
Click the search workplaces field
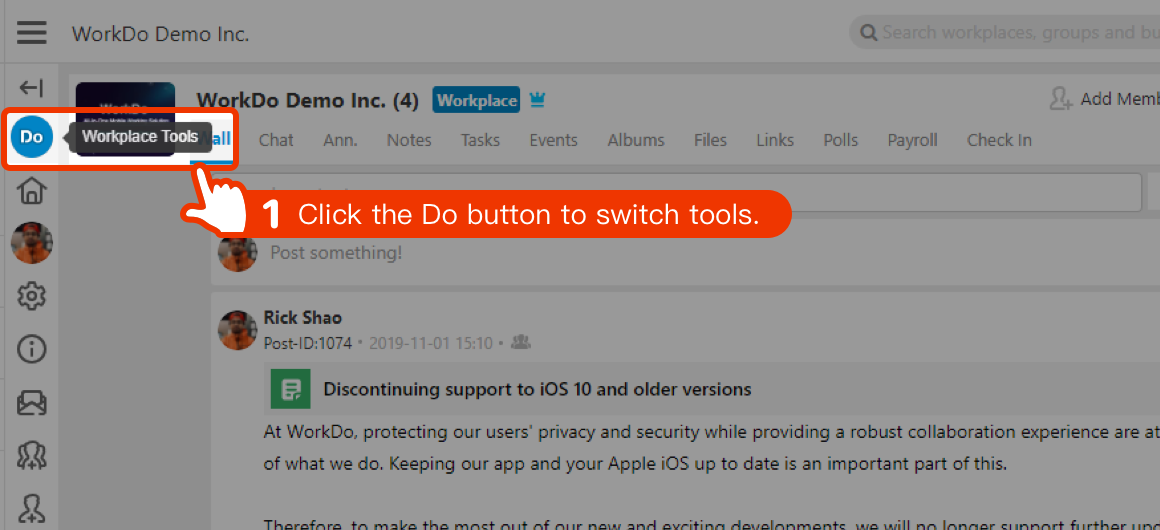coord(1005,33)
